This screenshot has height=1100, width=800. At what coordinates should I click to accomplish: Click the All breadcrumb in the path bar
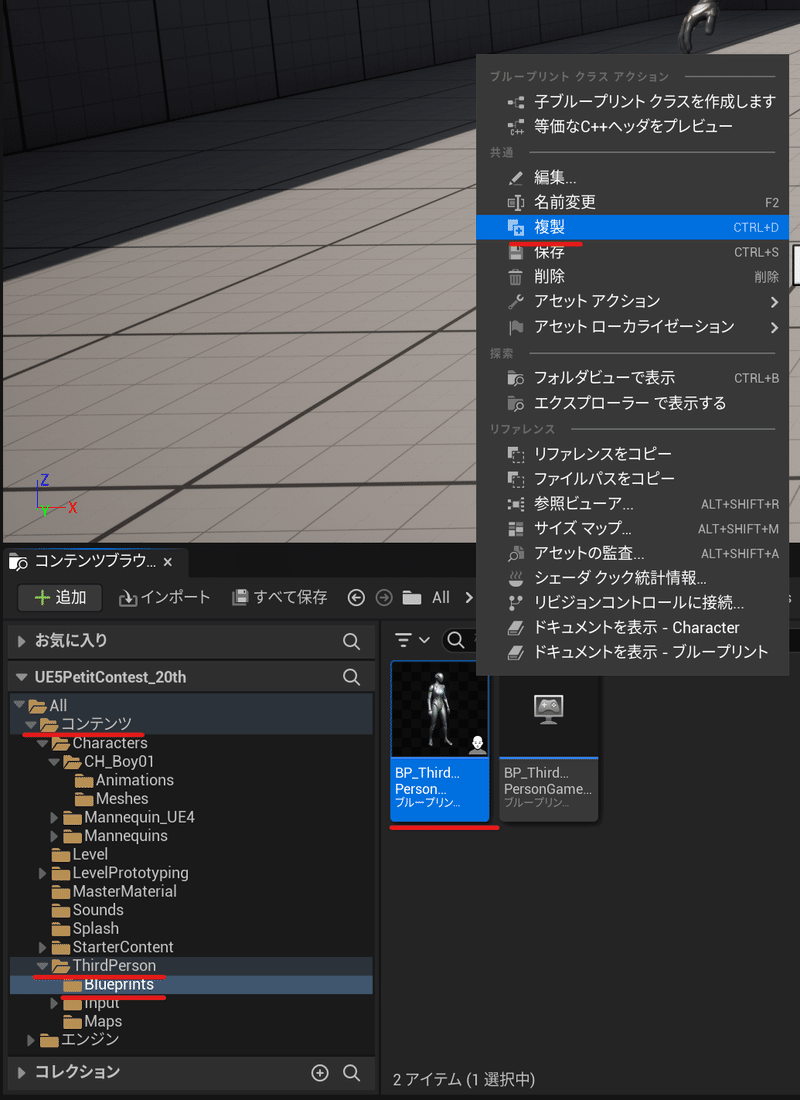click(440, 597)
